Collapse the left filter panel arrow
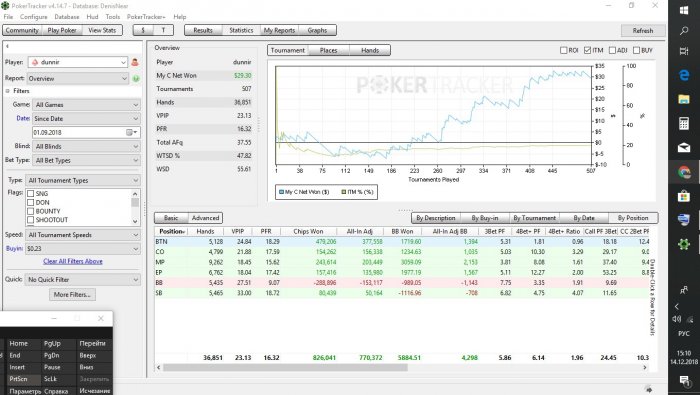 tap(7, 46)
